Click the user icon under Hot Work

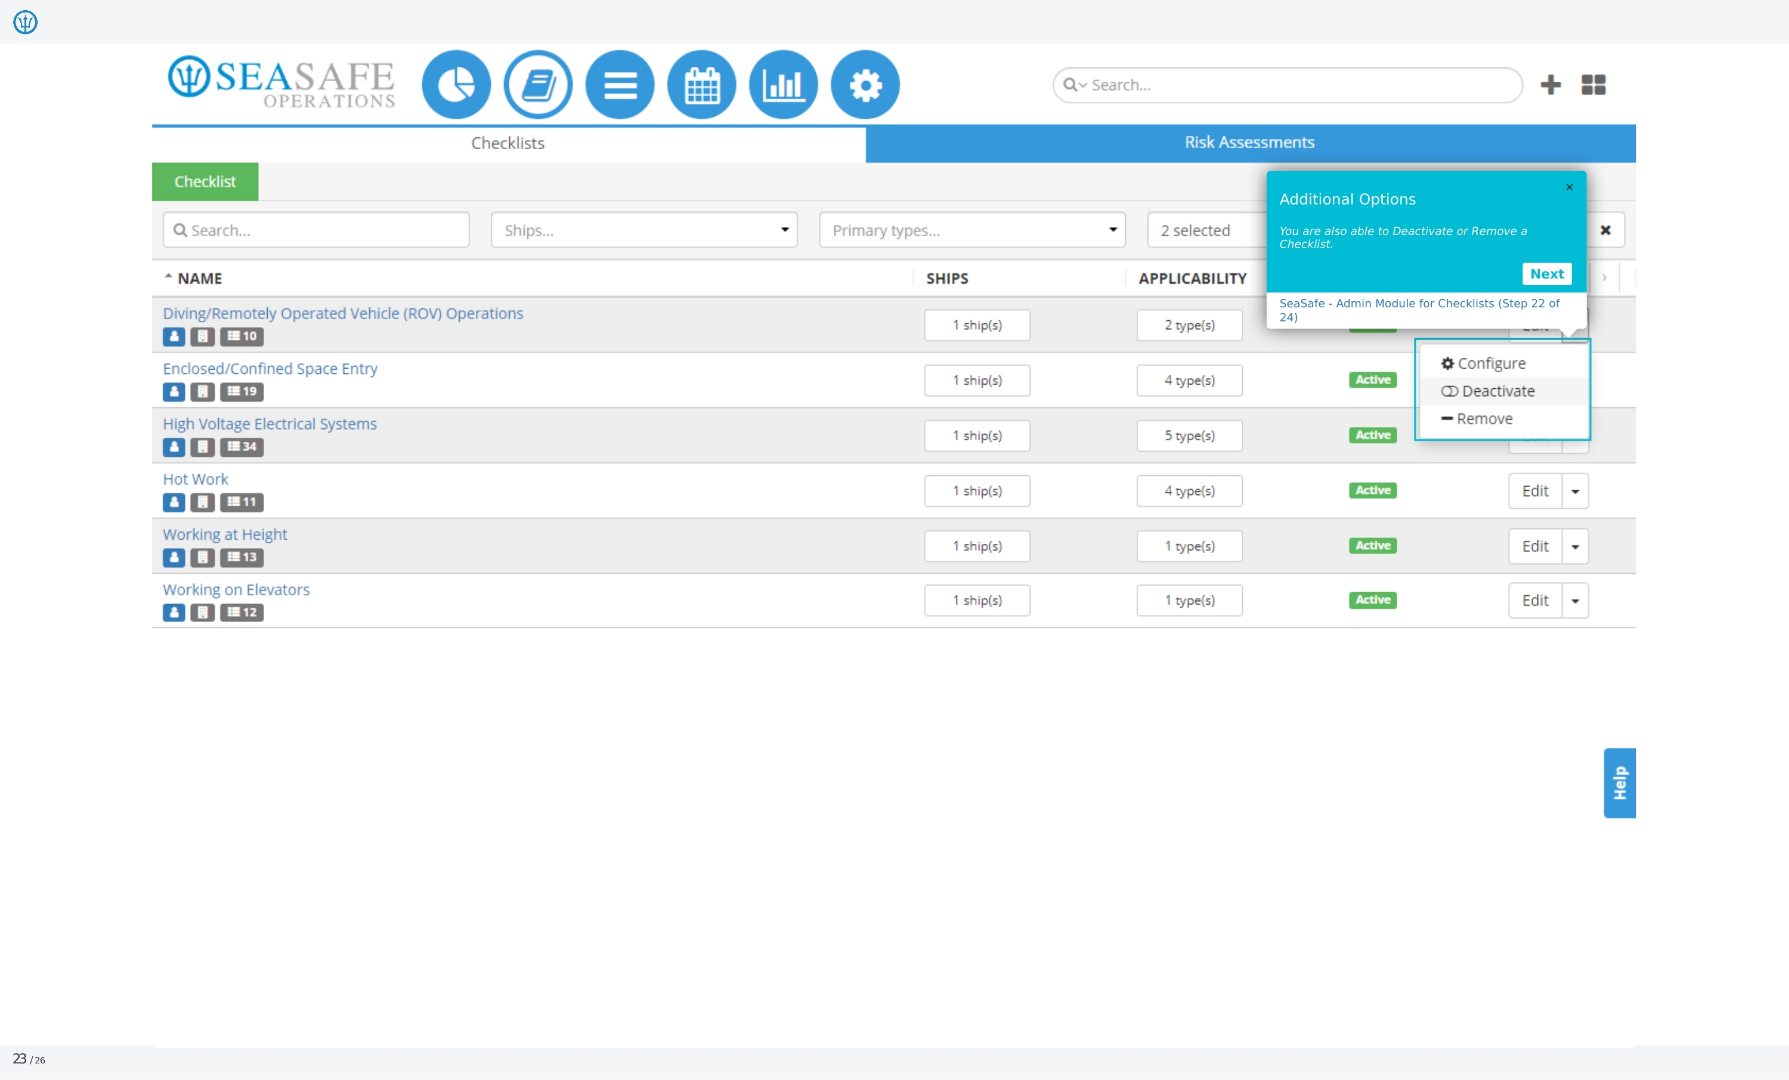click(174, 502)
